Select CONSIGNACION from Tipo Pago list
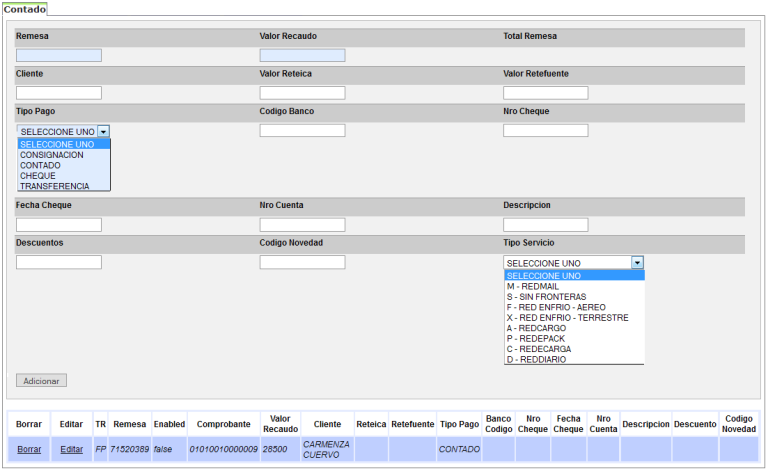Screen dimensions: 768x471 [52, 155]
